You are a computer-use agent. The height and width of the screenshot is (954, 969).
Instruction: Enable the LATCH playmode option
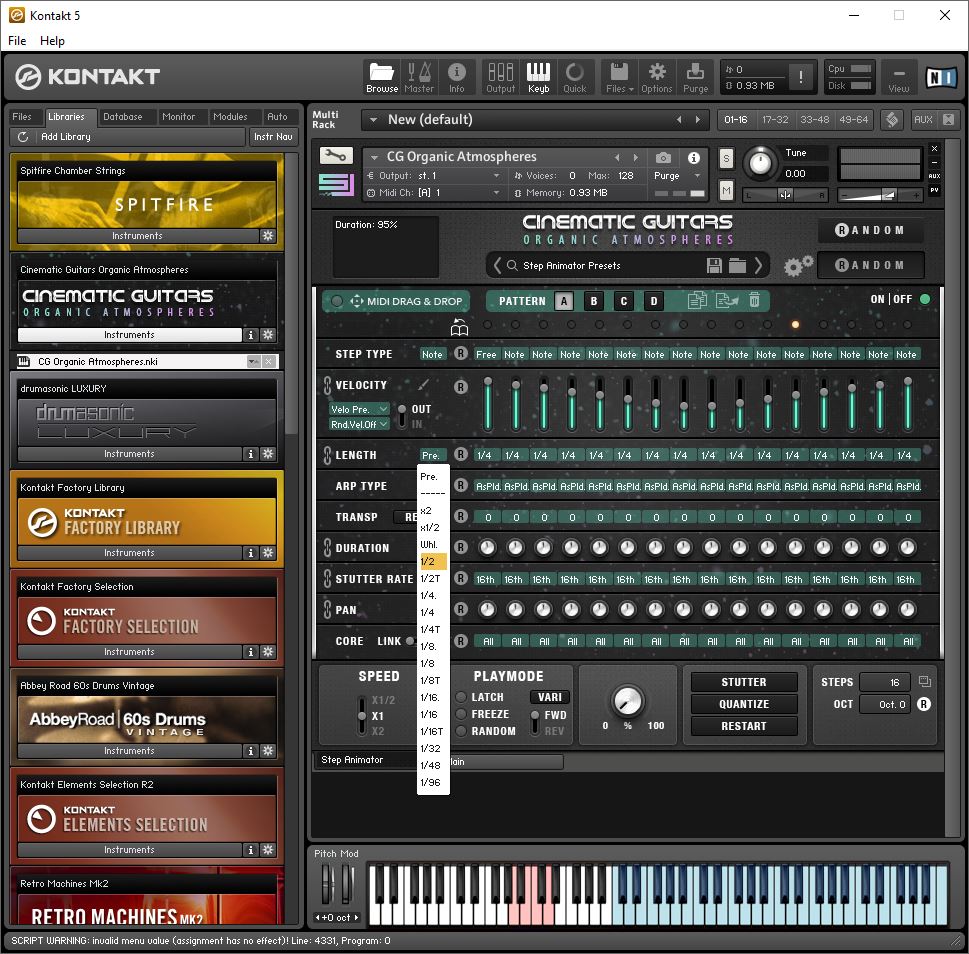pos(461,697)
